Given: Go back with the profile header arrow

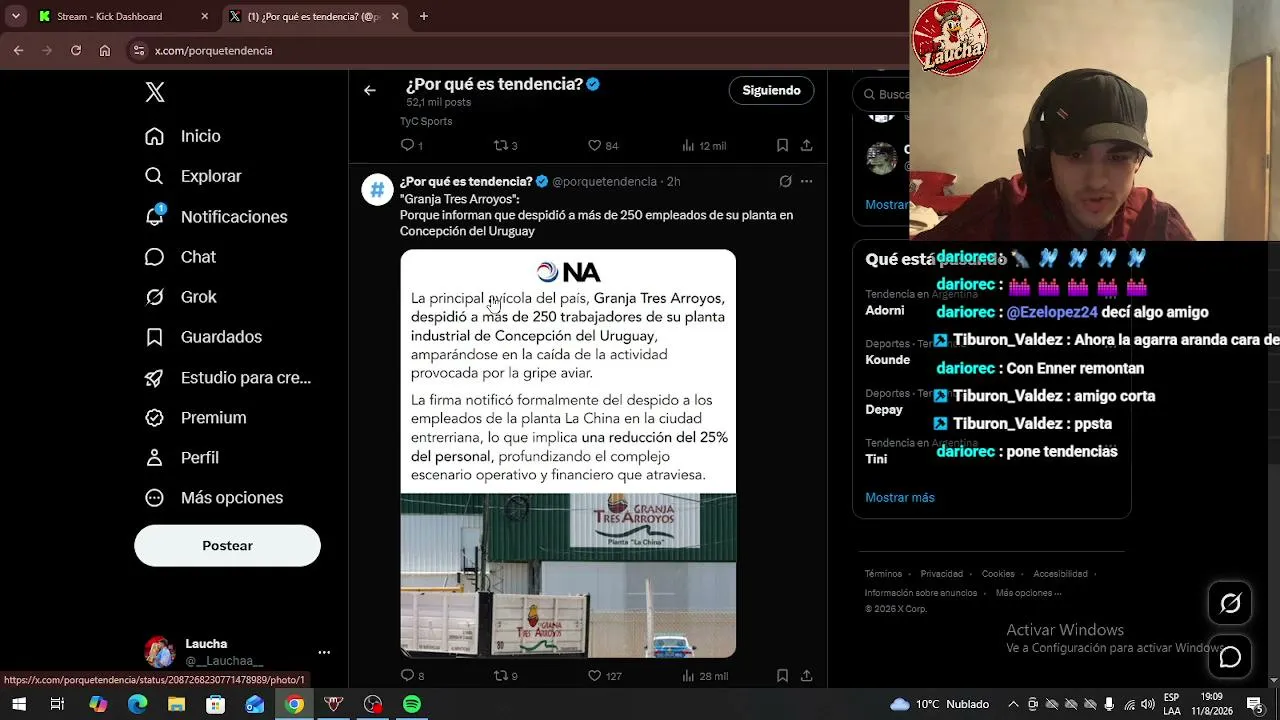Looking at the screenshot, I should 370,90.
